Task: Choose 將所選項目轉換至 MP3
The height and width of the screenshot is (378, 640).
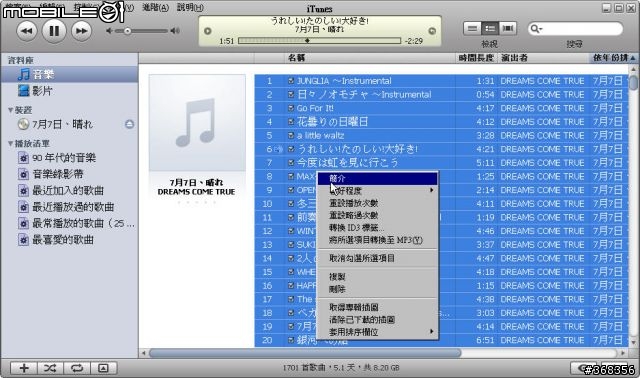Action: pos(378,240)
